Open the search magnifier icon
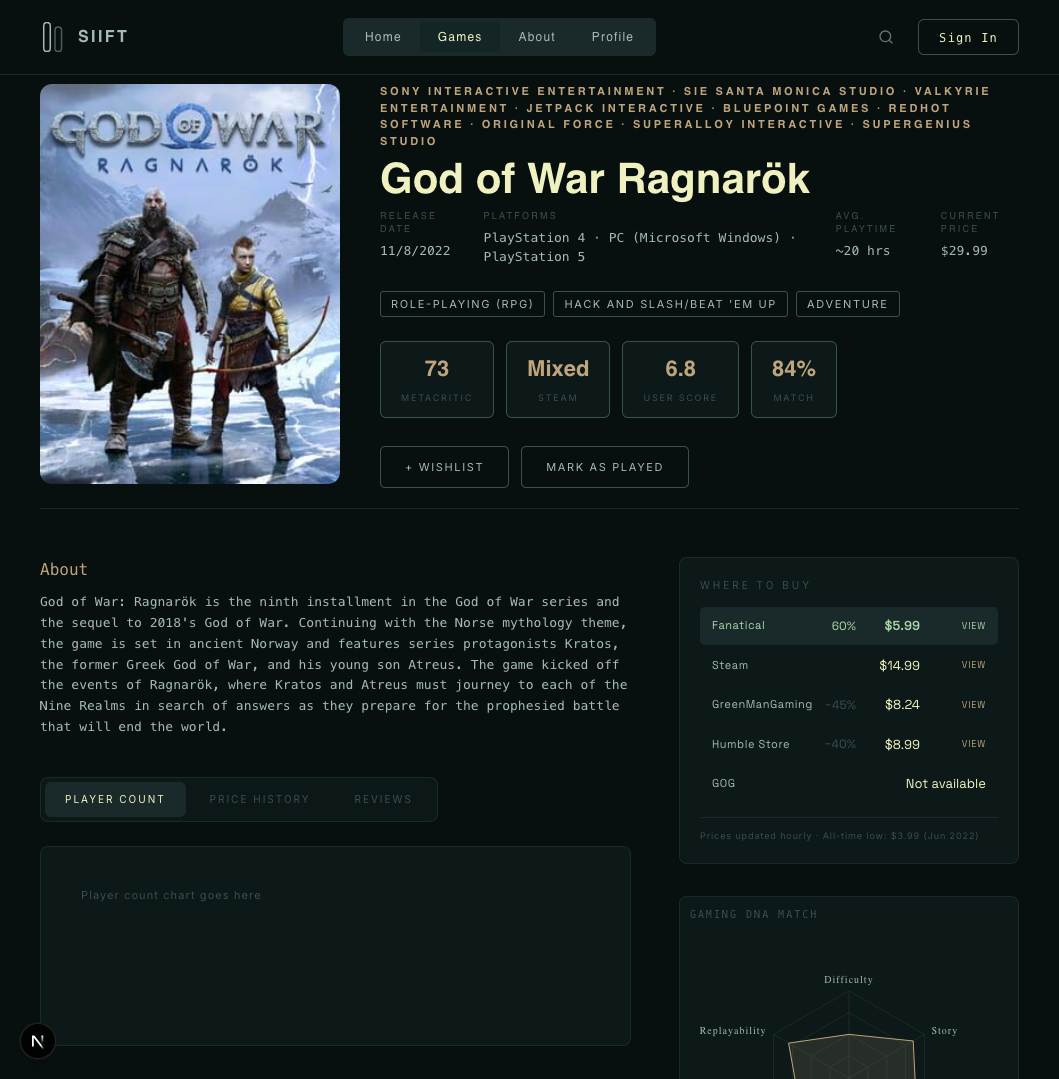Screen dimensions: 1059x1079 [x=886, y=37]
